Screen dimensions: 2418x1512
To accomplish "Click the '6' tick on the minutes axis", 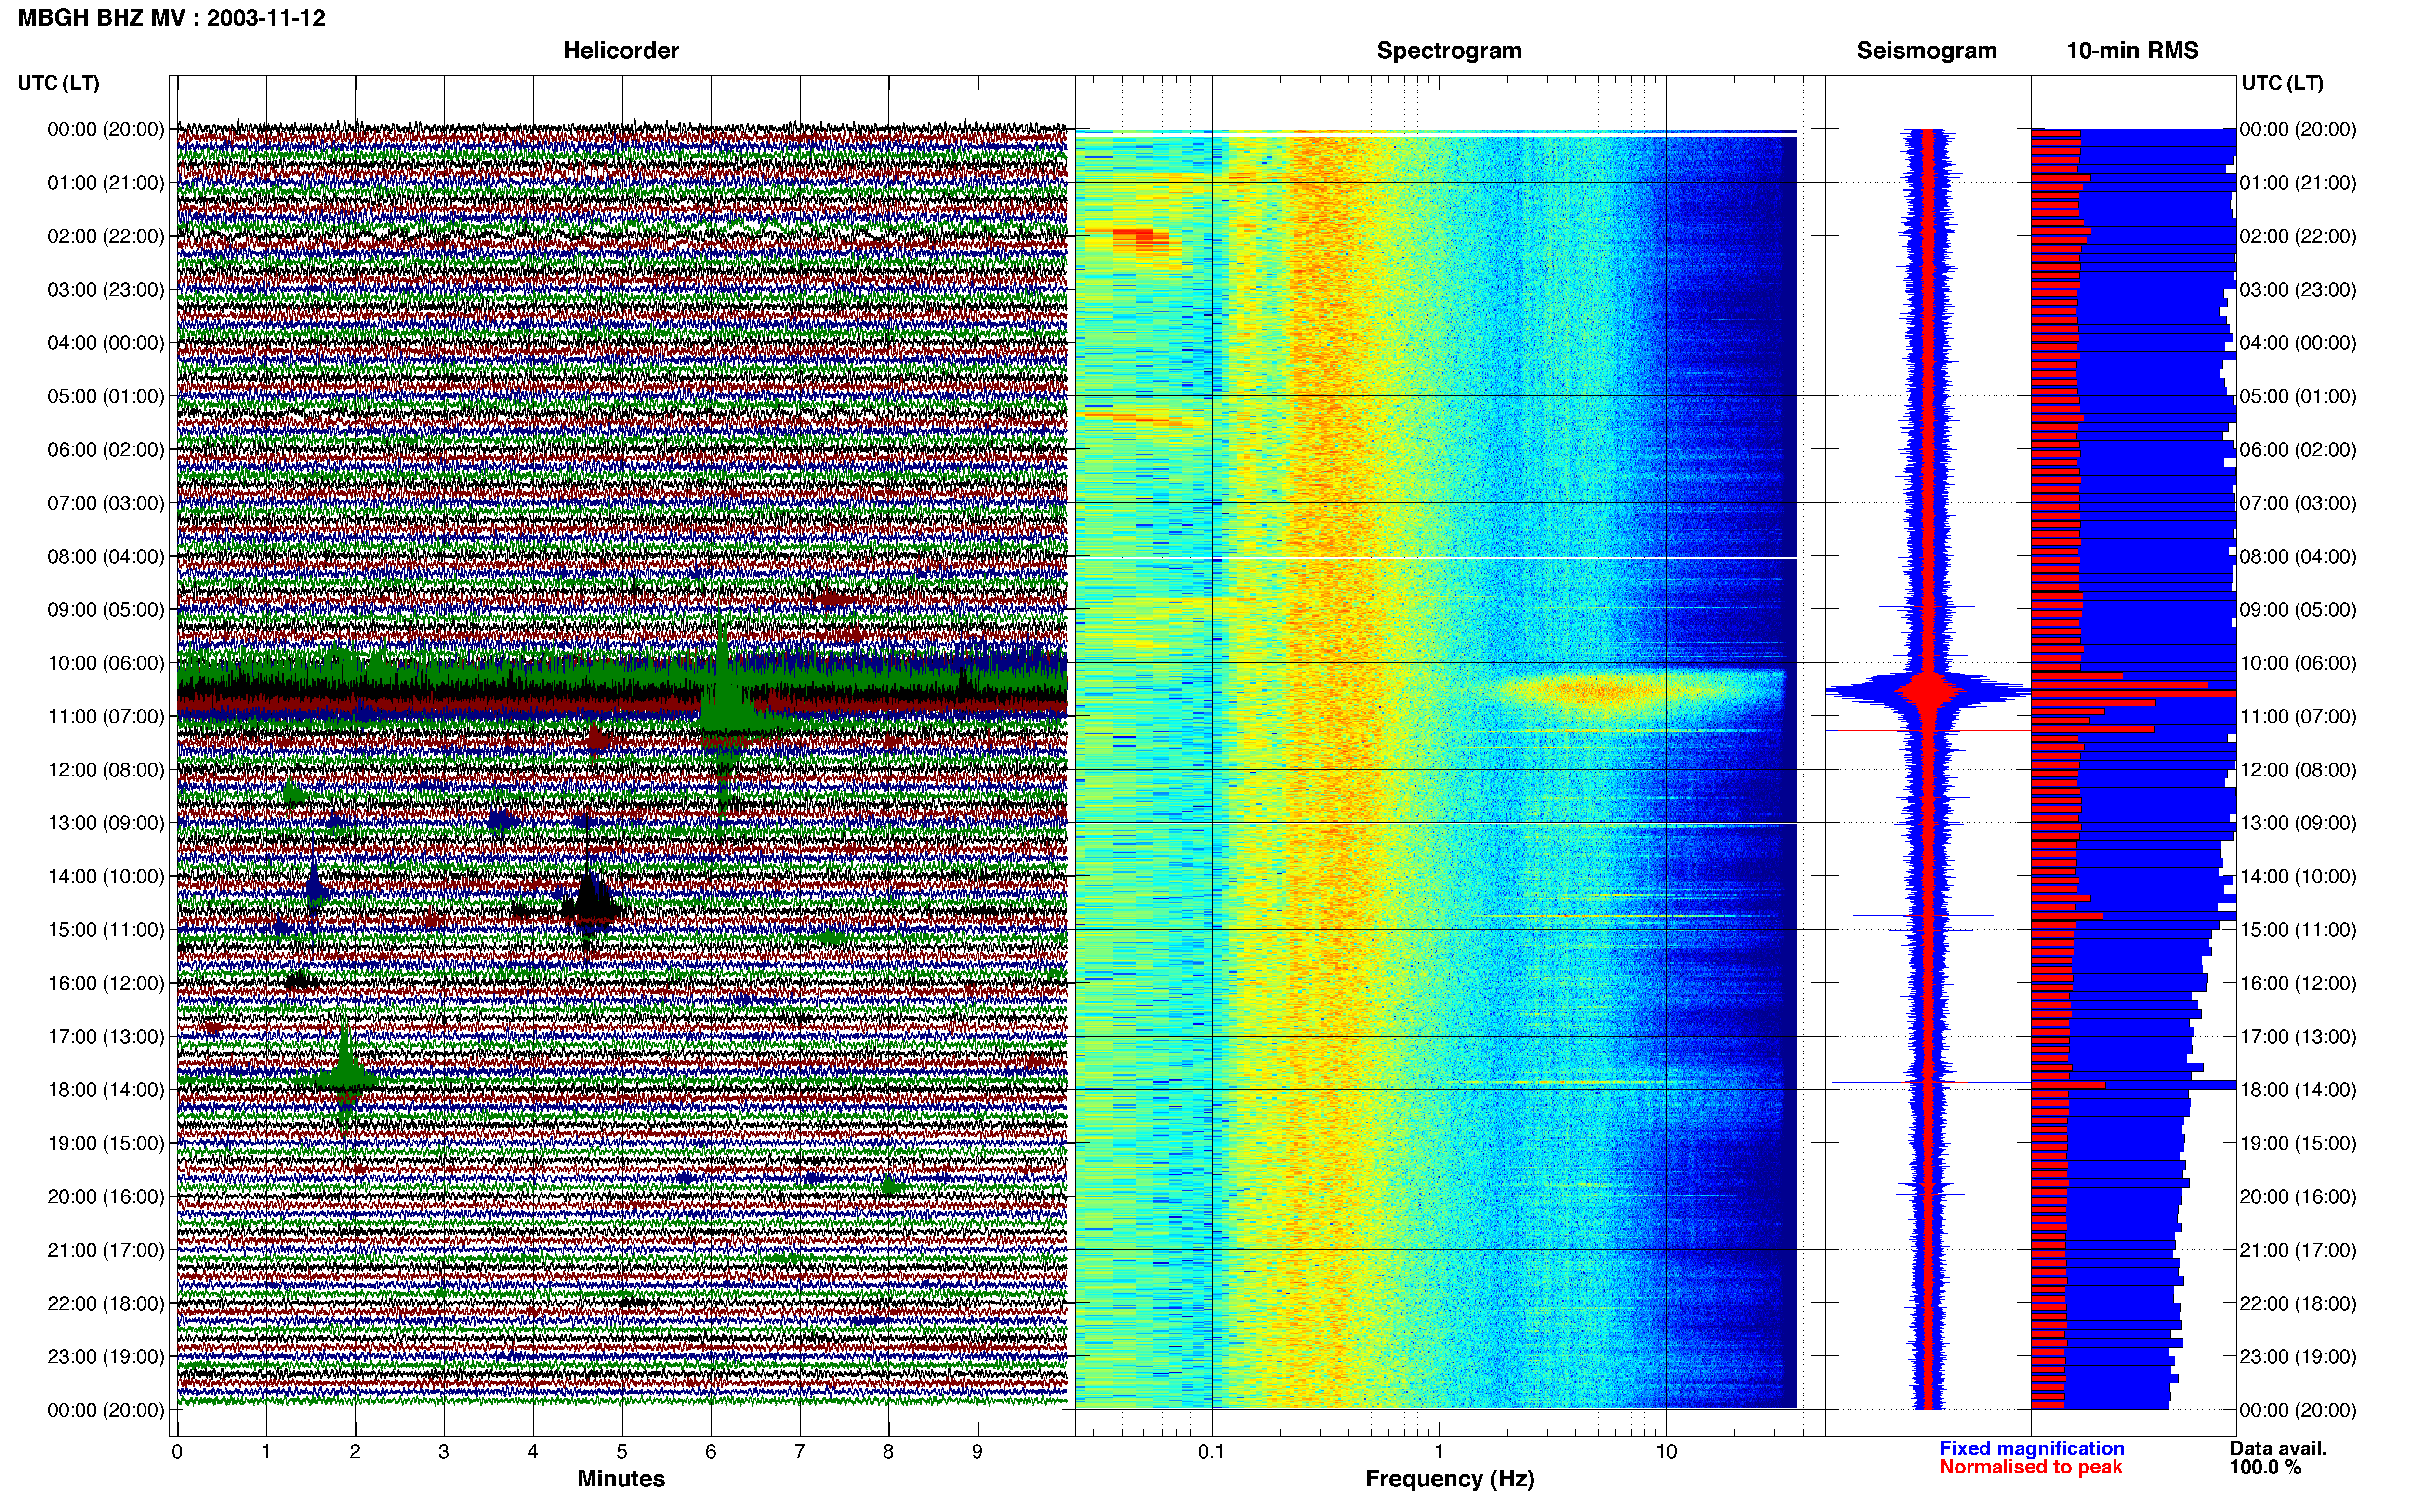I will (711, 1451).
